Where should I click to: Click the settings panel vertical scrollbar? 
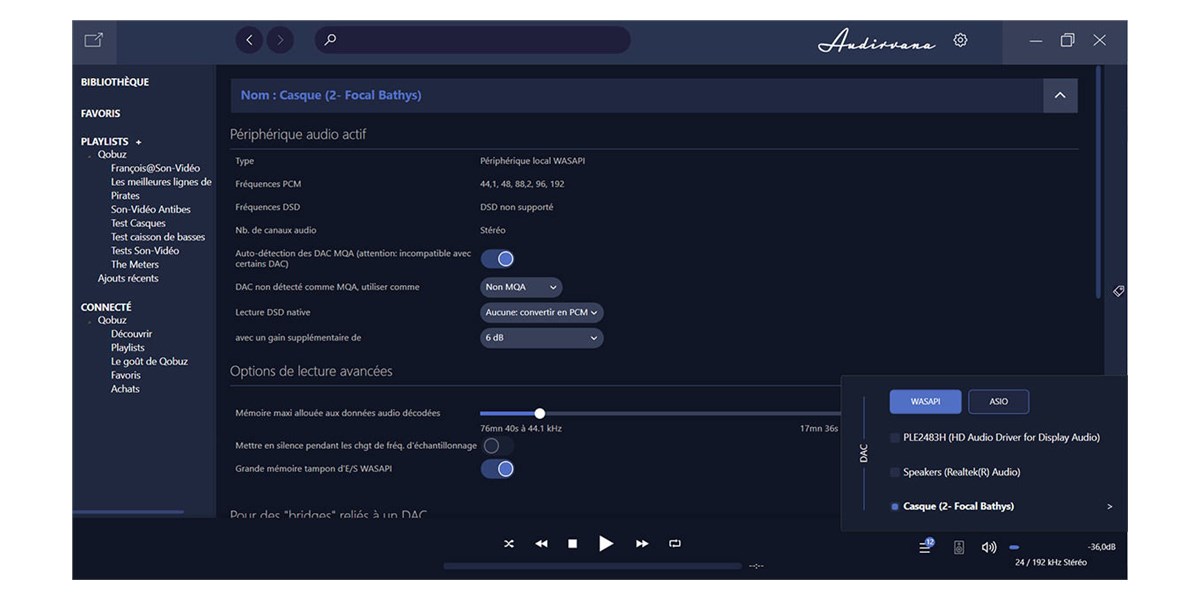tap(1098, 180)
